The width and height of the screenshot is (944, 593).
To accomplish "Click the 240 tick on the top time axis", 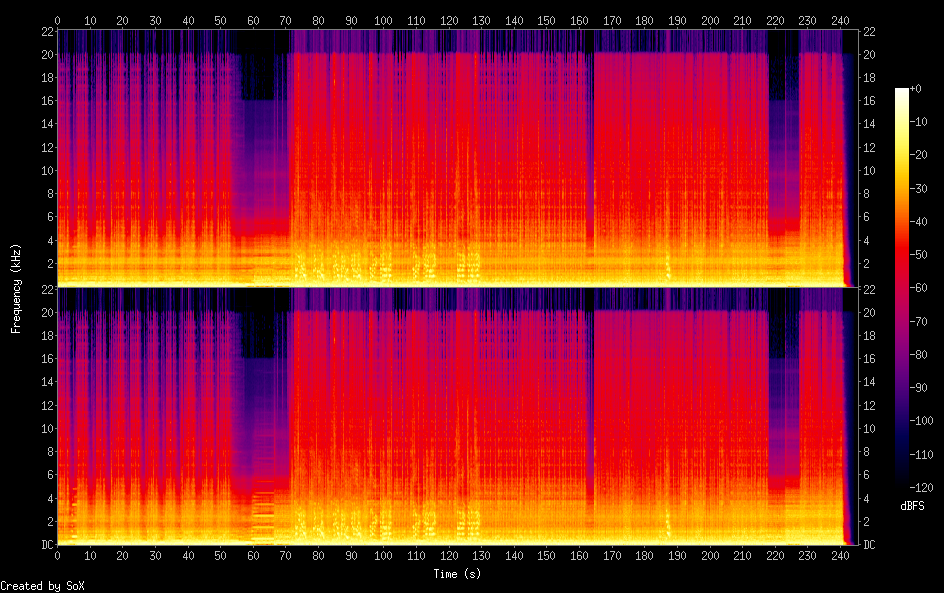I will 840,20.
